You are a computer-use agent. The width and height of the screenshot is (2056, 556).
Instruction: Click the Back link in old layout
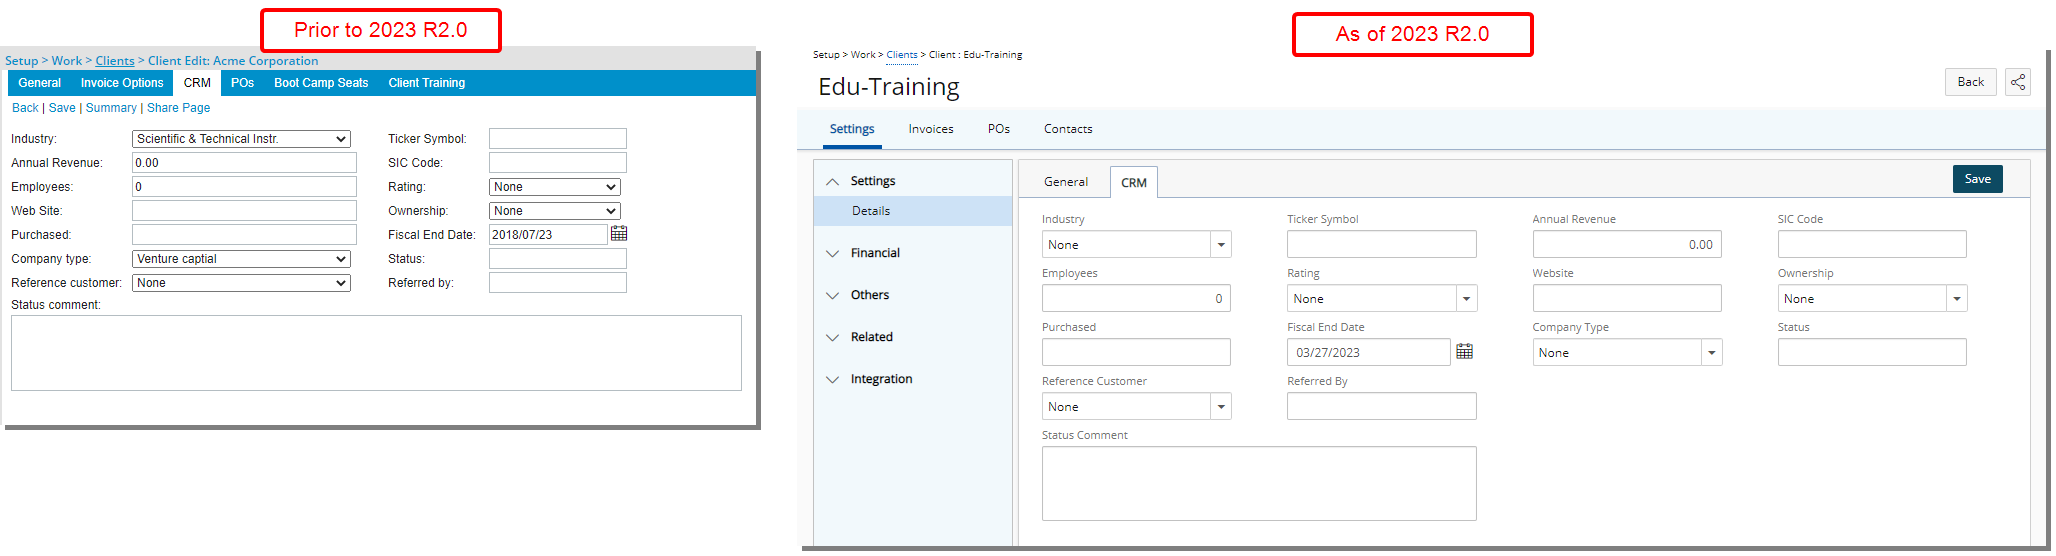point(25,108)
